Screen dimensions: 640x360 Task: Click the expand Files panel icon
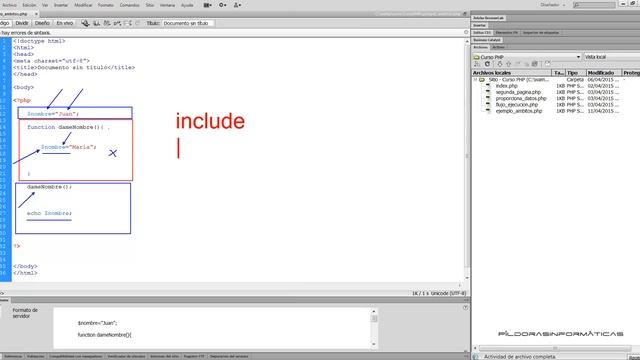548,64
